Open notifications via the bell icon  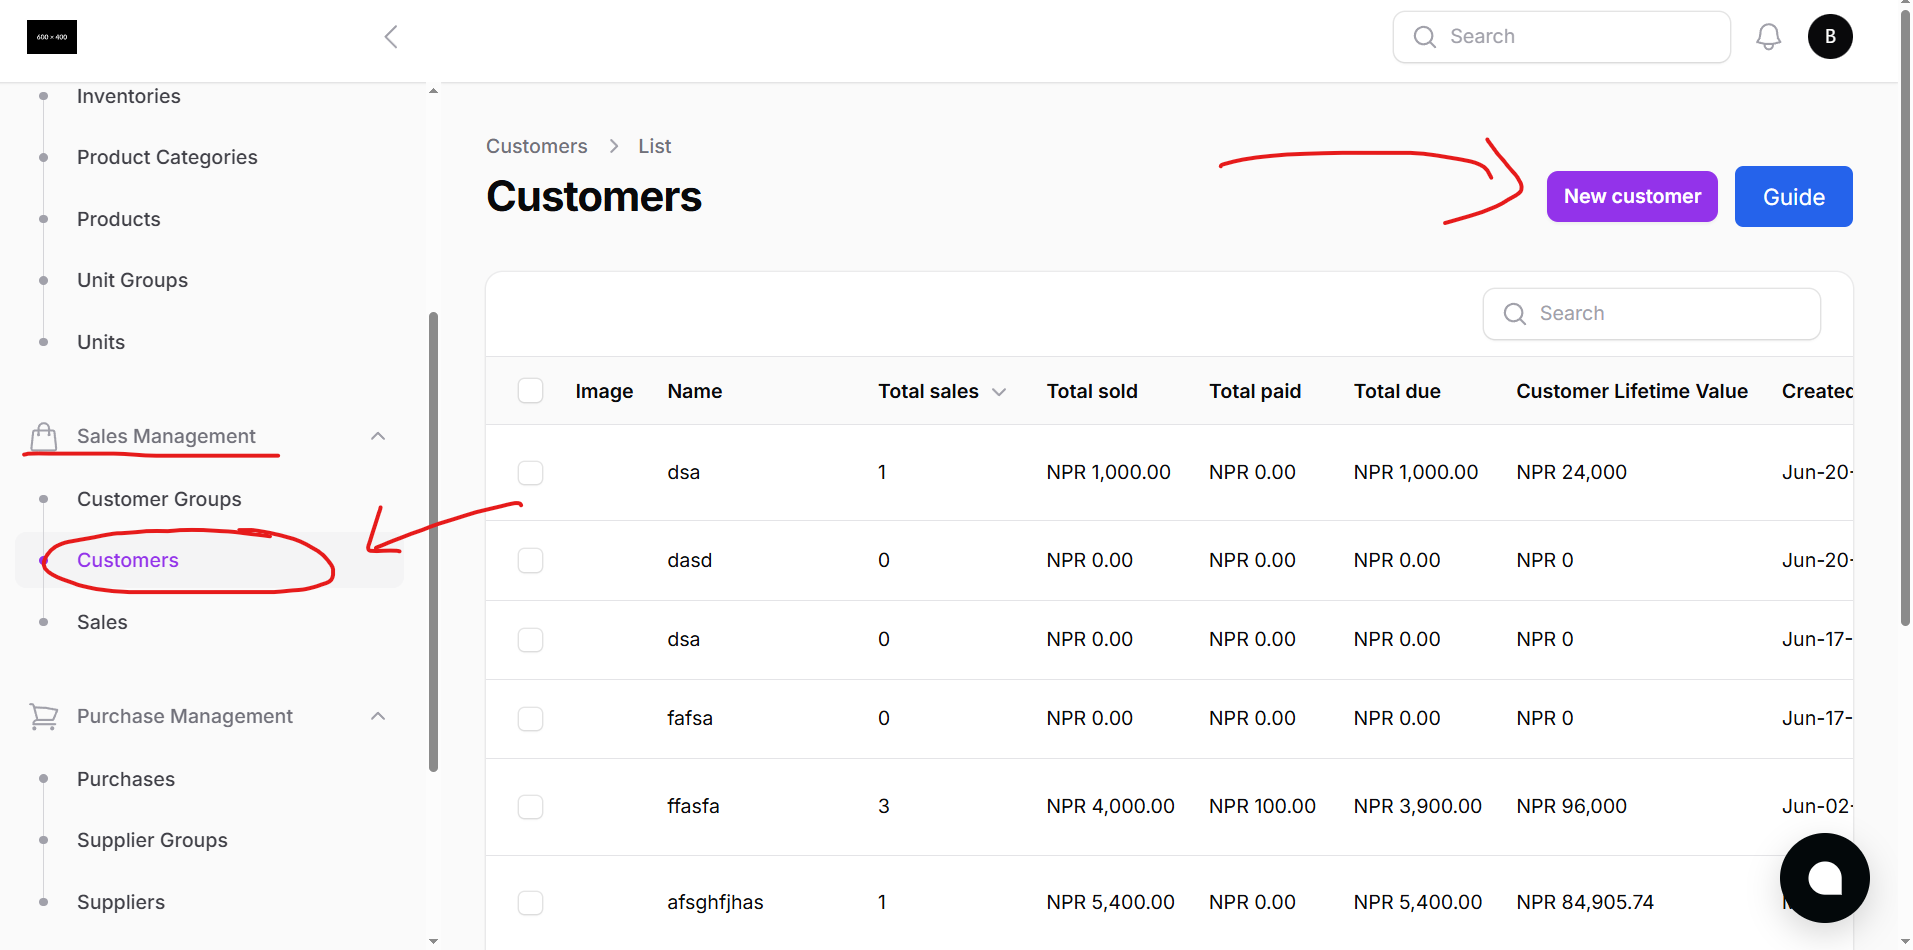[x=1768, y=36]
